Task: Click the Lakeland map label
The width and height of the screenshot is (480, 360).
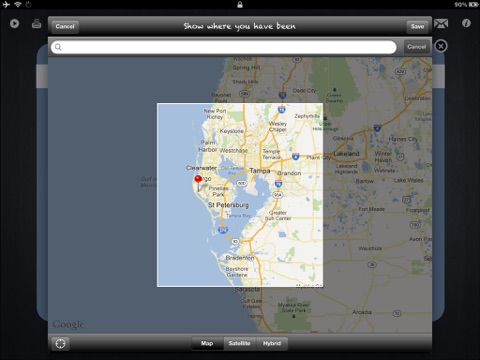Action: click(346, 154)
